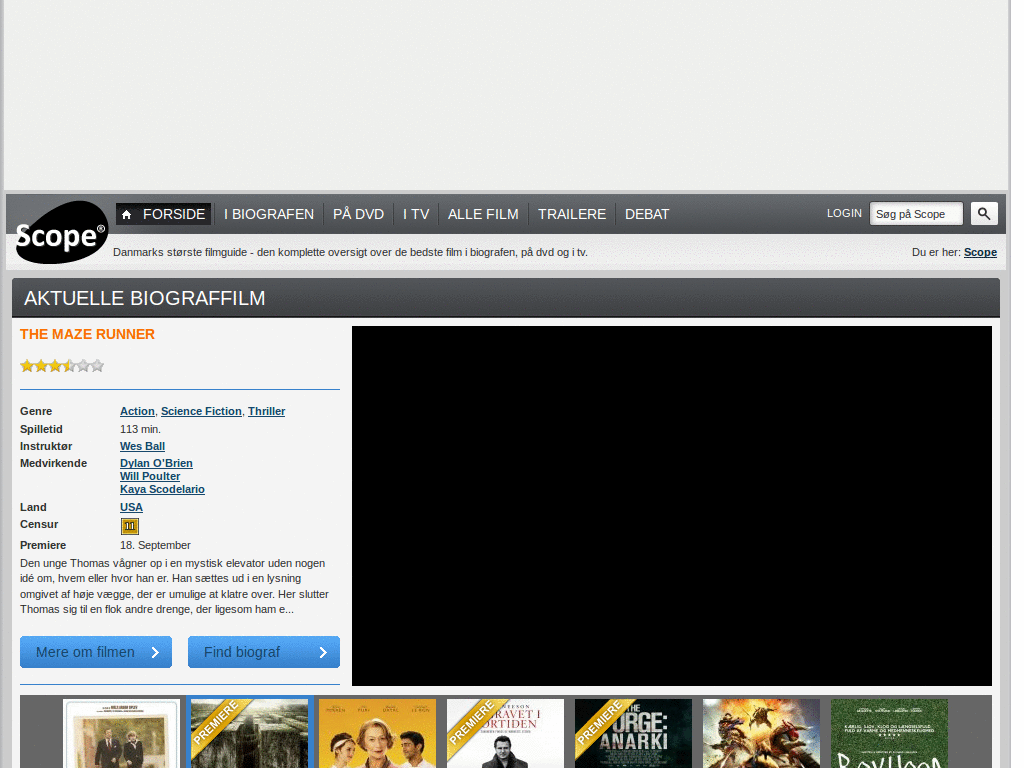Select the Ninja Turtles poster thumbnail
Viewport: 1024px width, 768px height.
point(761,733)
